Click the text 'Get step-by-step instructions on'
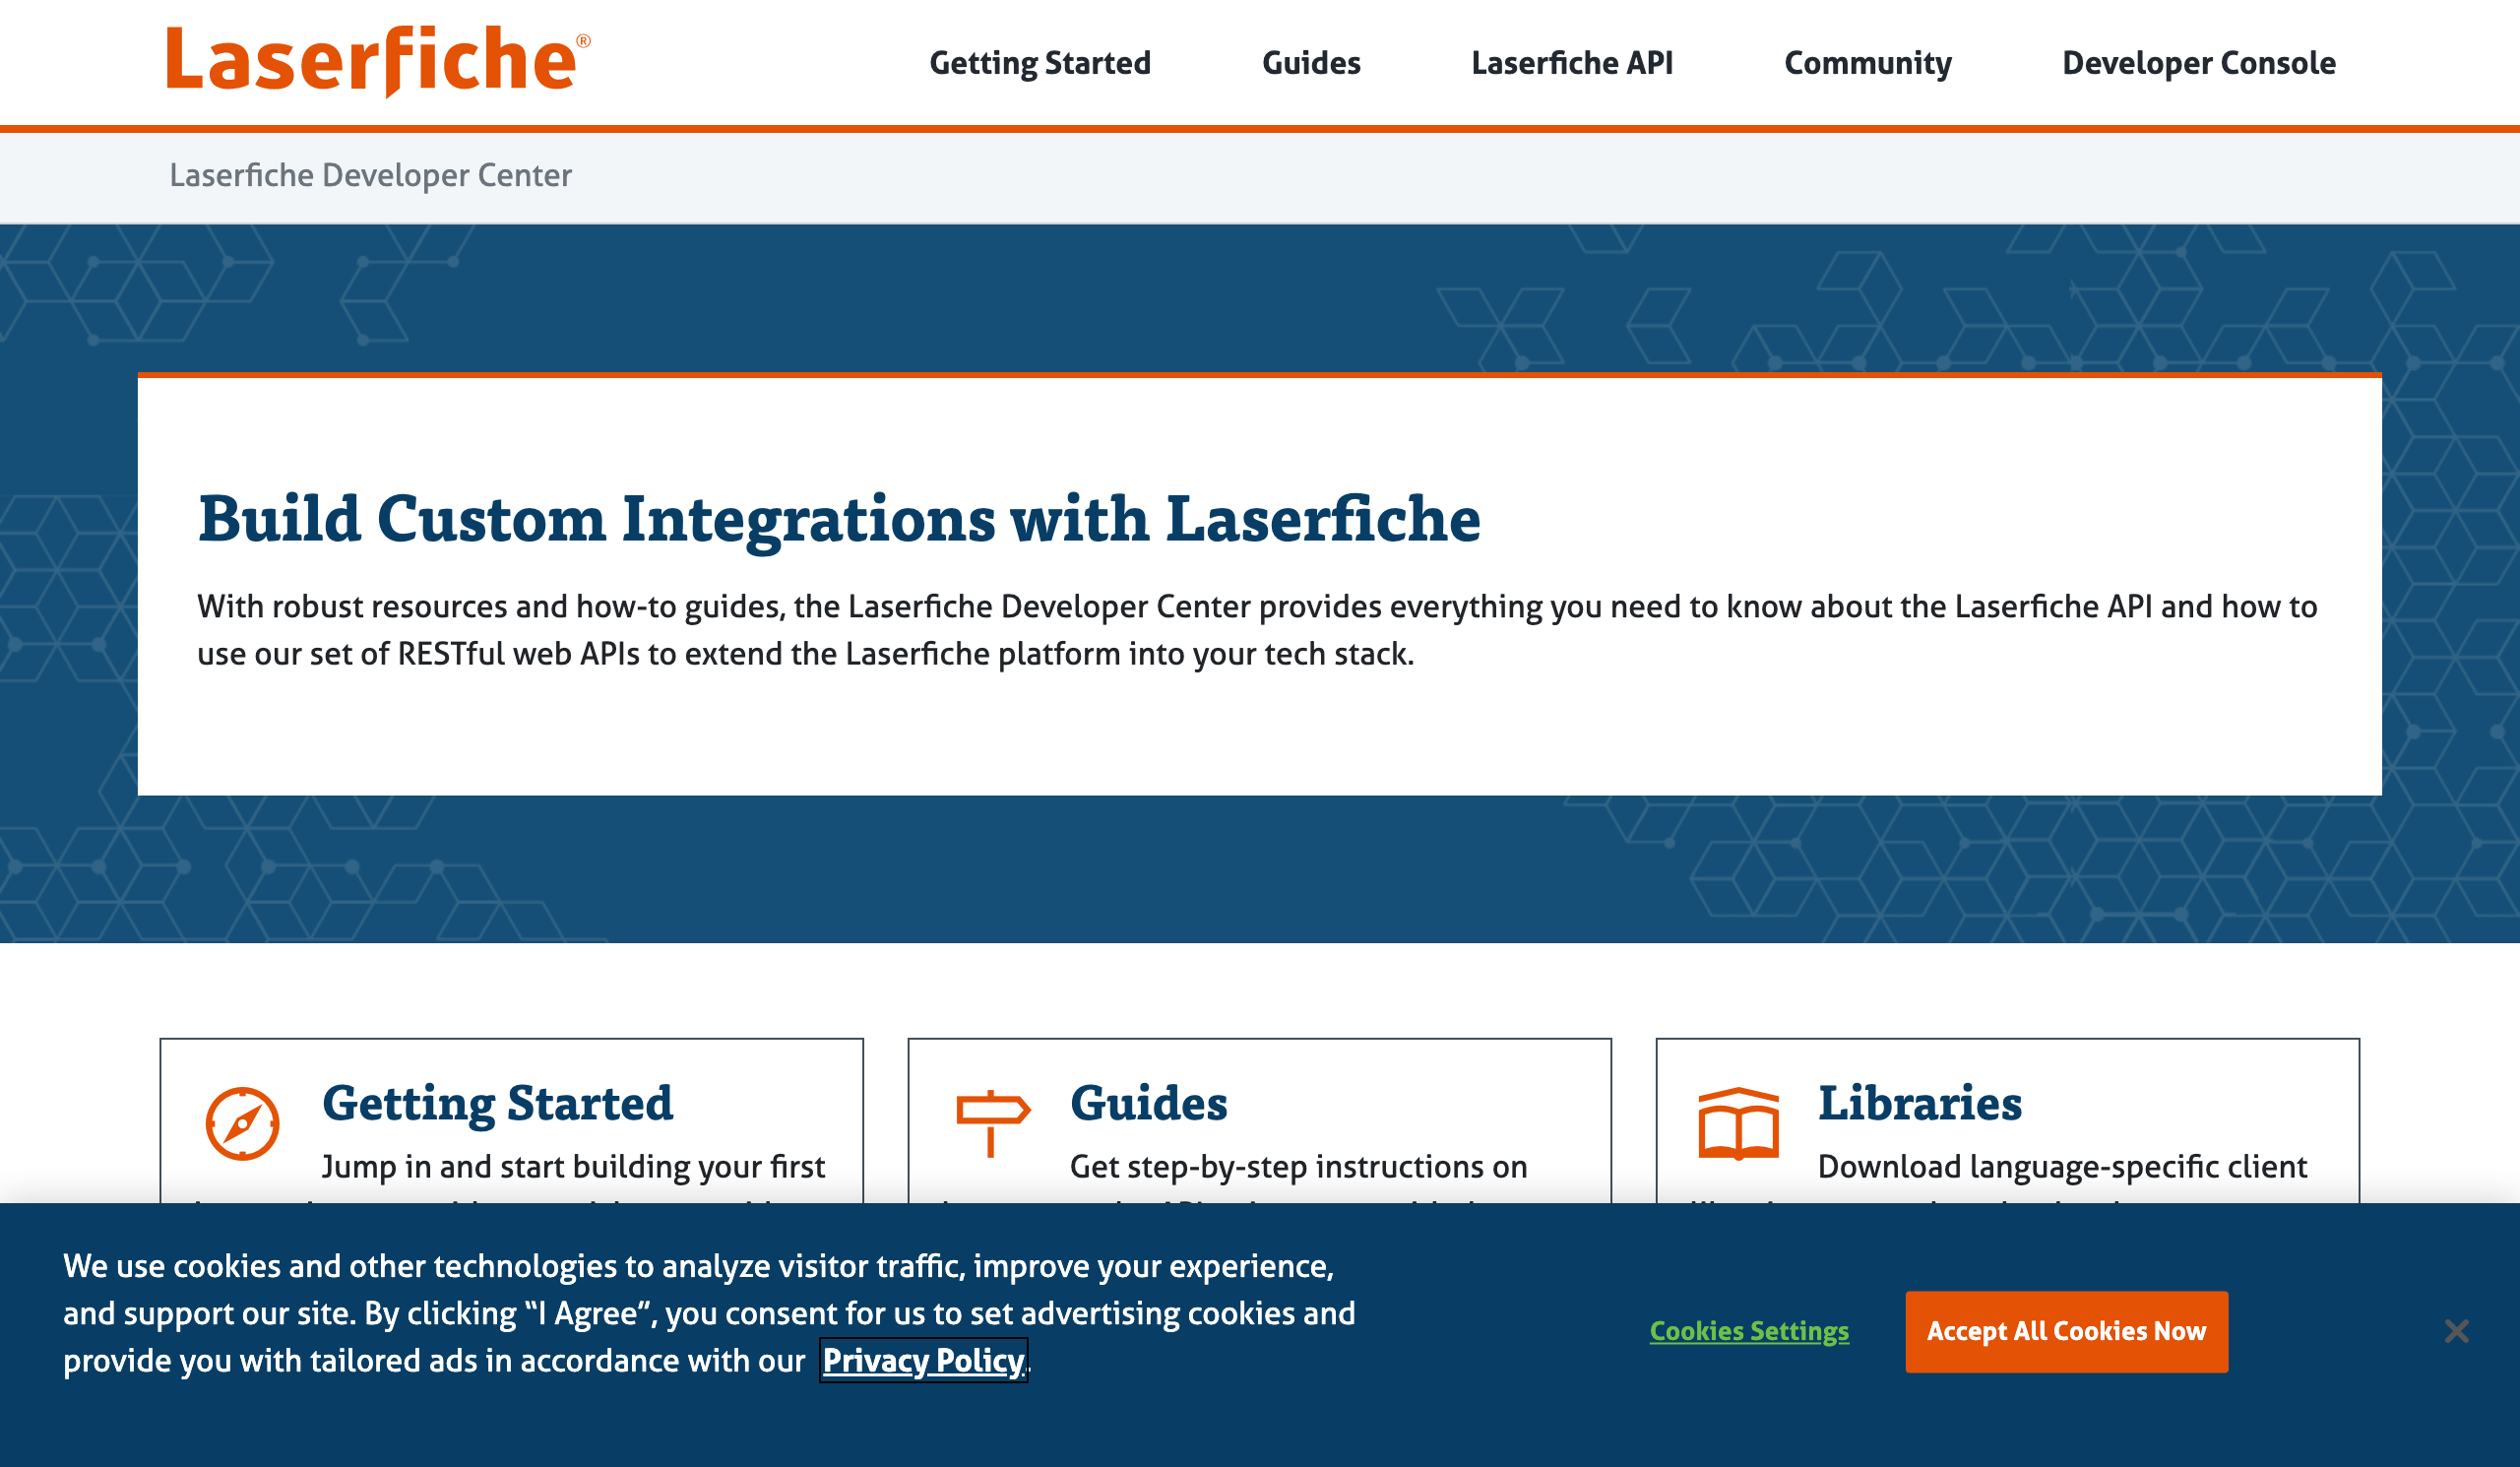Screen dimensions: 2520x1467 tap(1298, 1166)
